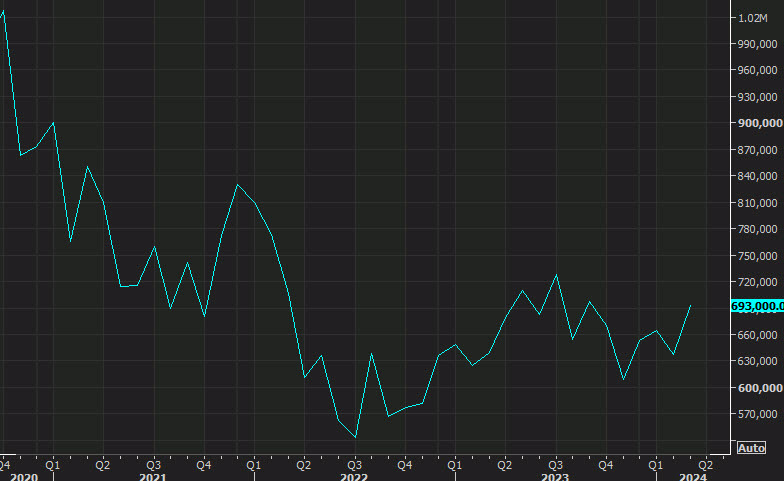This screenshot has height=481, width=784.
Task: Click the 750,000 axis label
Action: click(757, 256)
